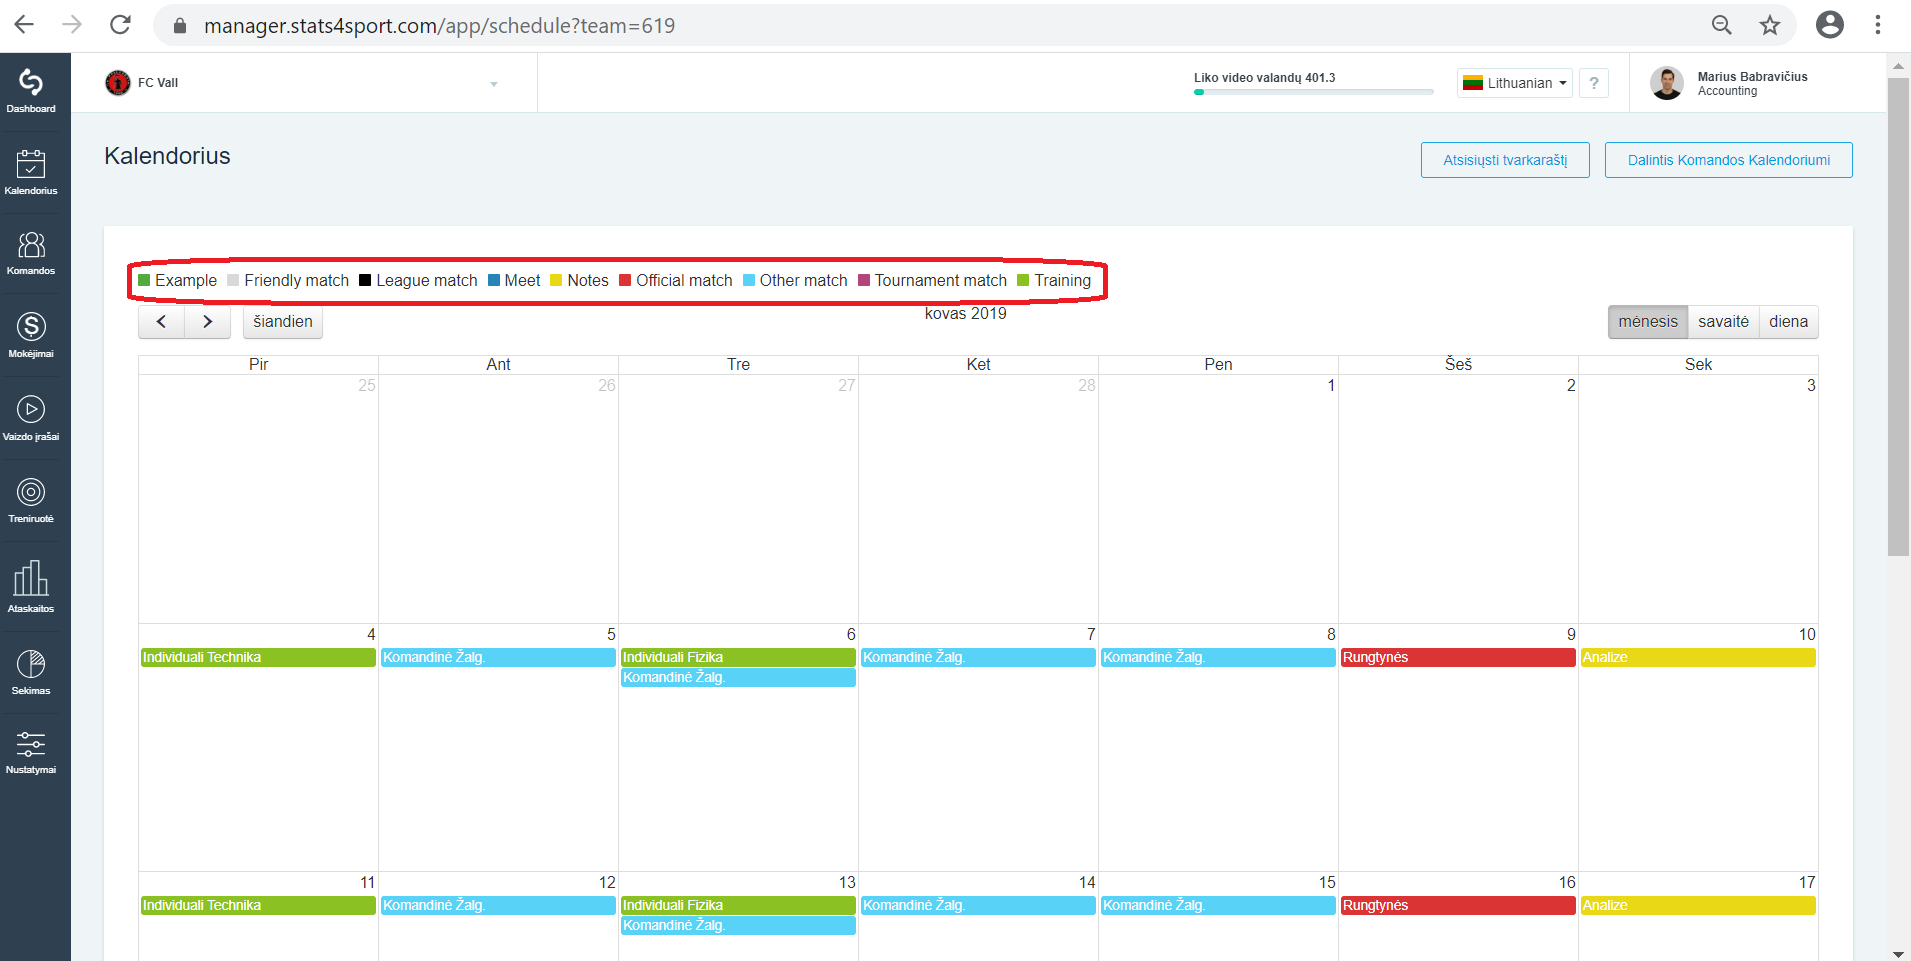Screen dimensions: 1911x961
Task: Click the vertical page scrollbar
Action: click(1898, 316)
